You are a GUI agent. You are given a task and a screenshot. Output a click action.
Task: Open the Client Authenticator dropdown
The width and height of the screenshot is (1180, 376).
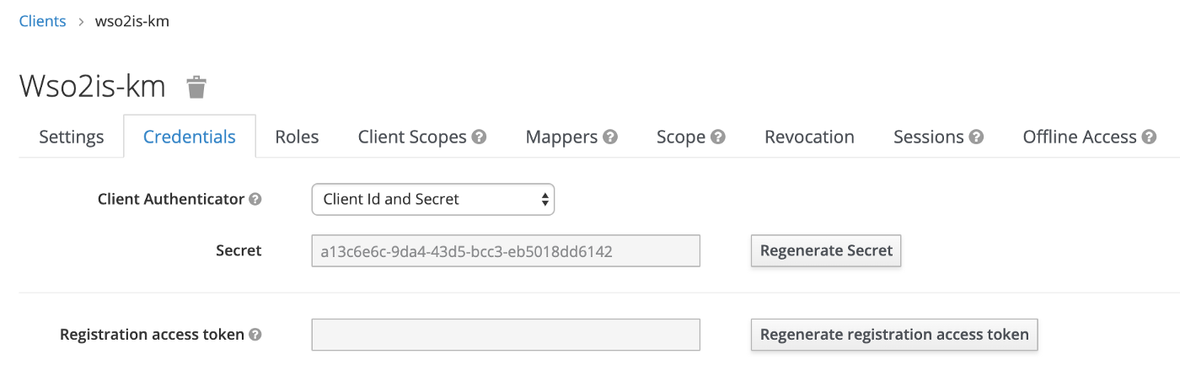pyautogui.click(x=433, y=199)
